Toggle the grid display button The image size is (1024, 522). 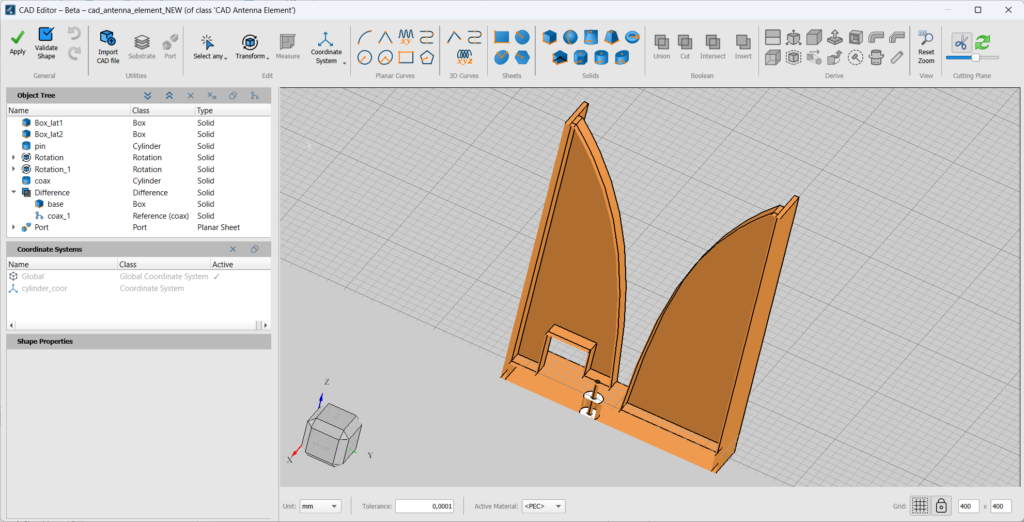click(x=920, y=506)
